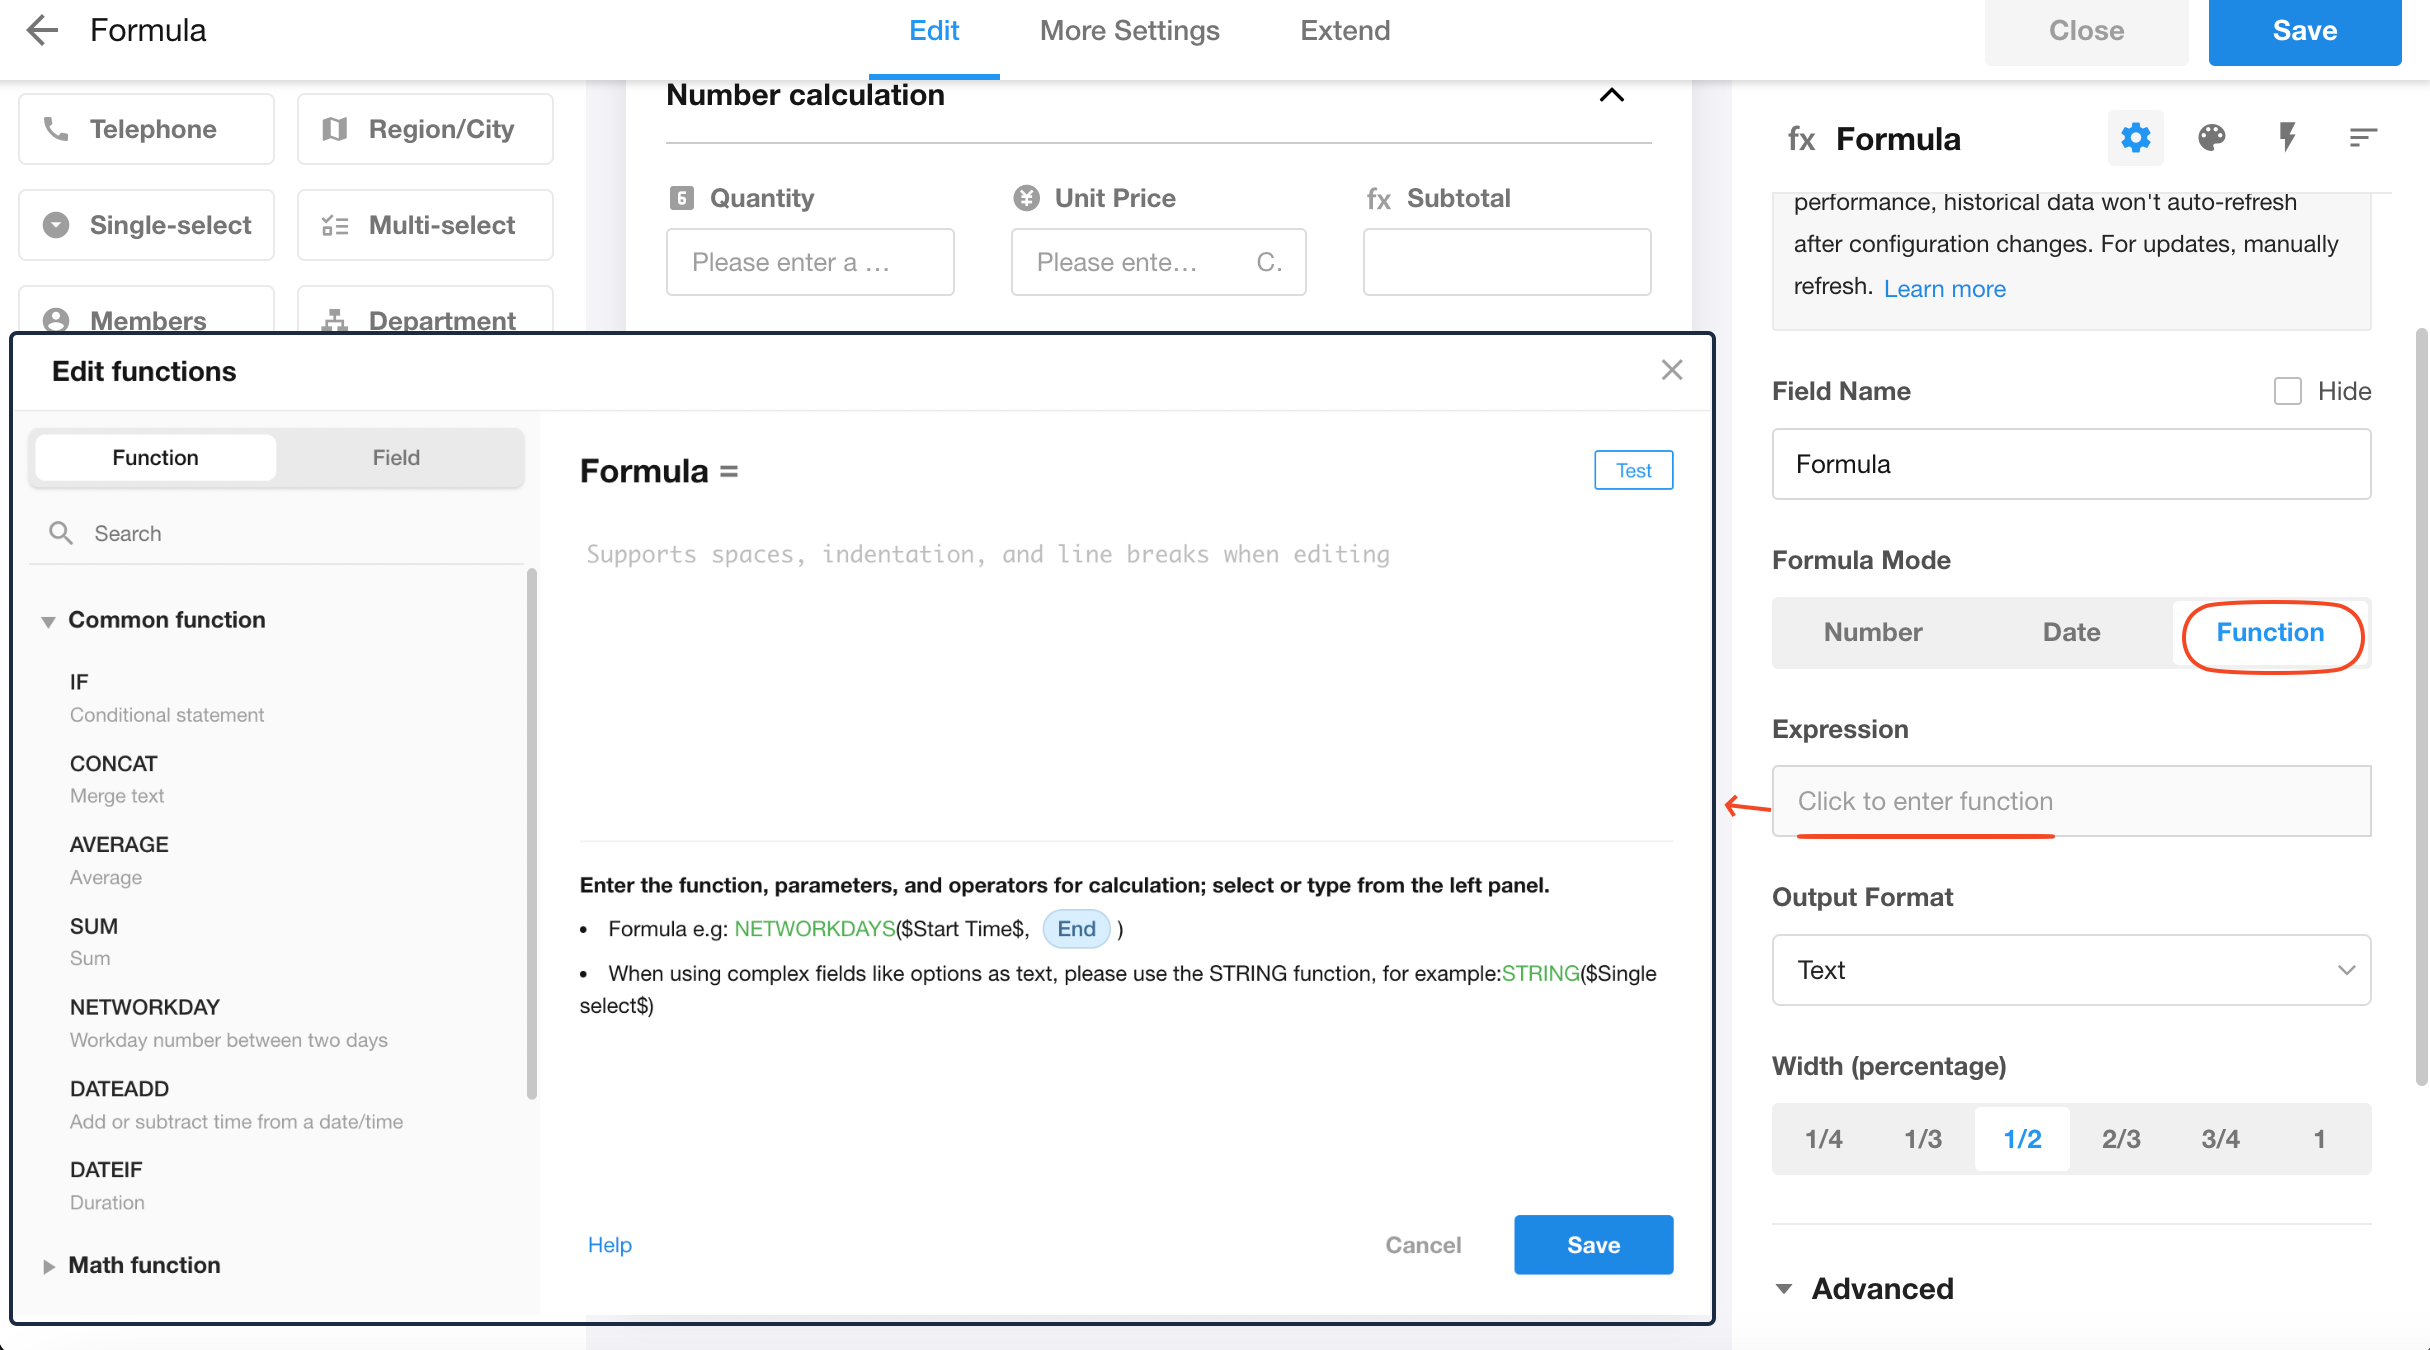Switch to the Field tab
Image resolution: width=2430 pixels, height=1350 pixels.
click(x=396, y=457)
